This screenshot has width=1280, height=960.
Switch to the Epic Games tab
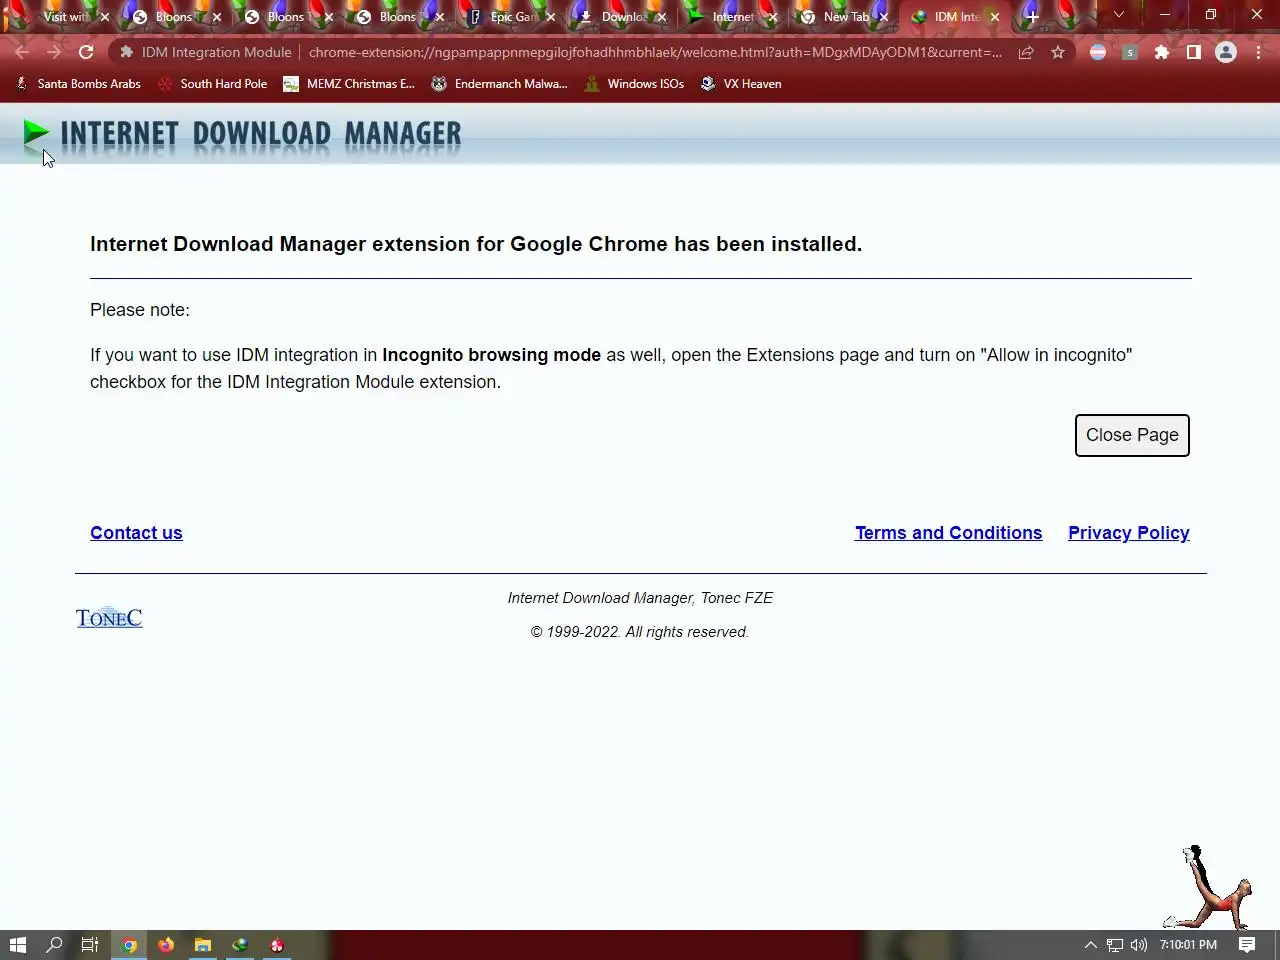(x=513, y=17)
